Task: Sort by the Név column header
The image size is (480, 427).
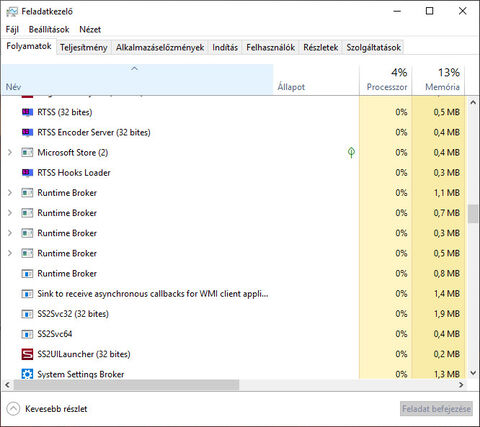Action: click(137, 79)
